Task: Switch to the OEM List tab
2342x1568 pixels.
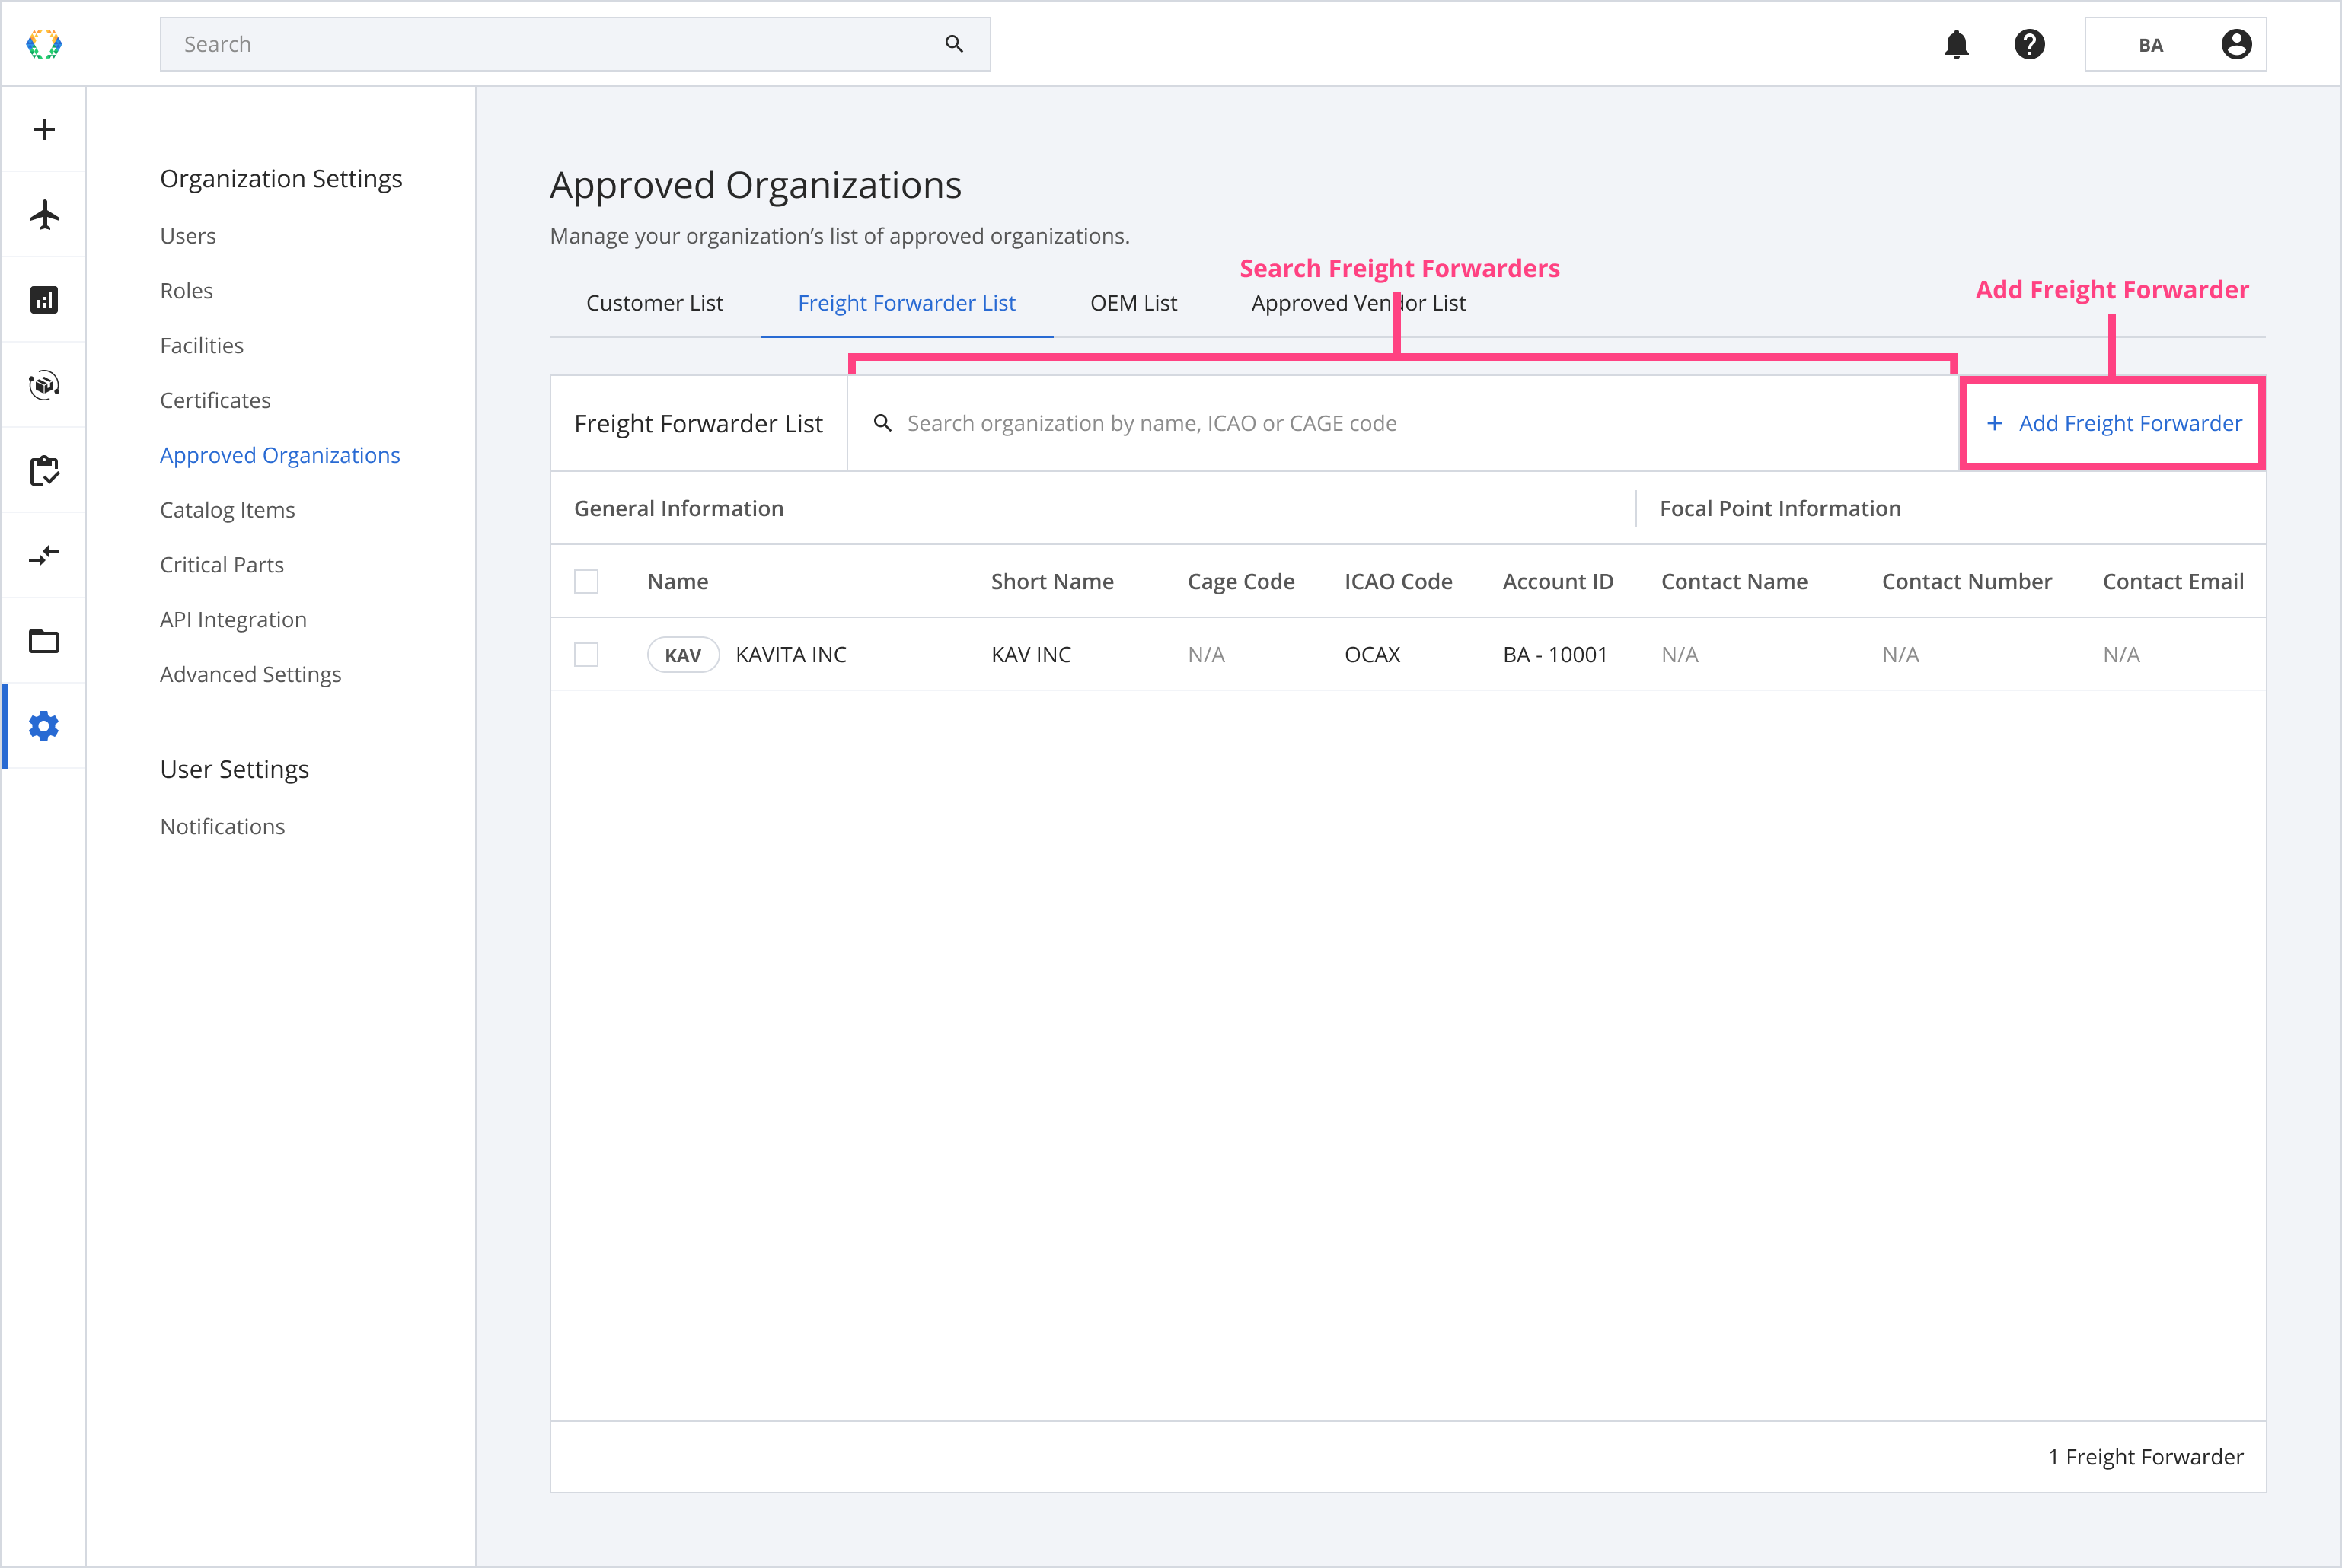Action: tap(1133, 303)
